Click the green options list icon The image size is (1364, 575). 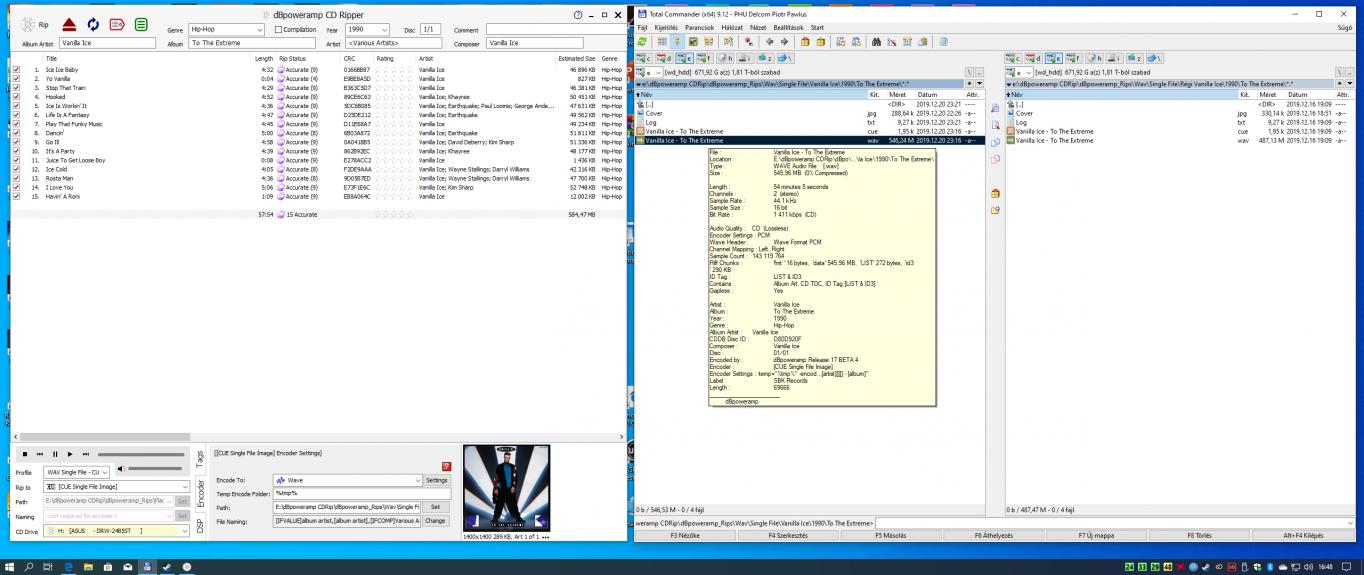(x=142, y=24)
